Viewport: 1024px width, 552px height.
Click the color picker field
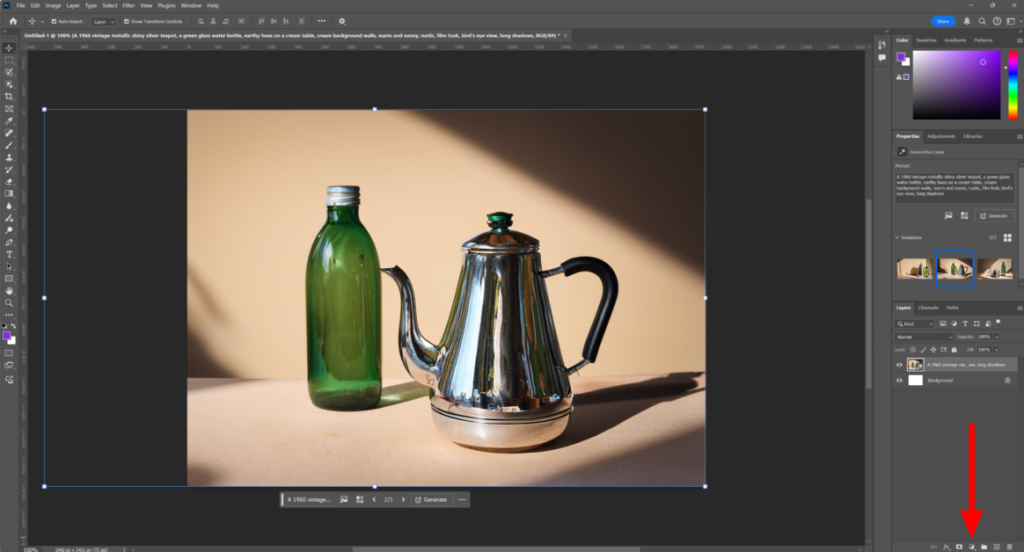(957, 85)
